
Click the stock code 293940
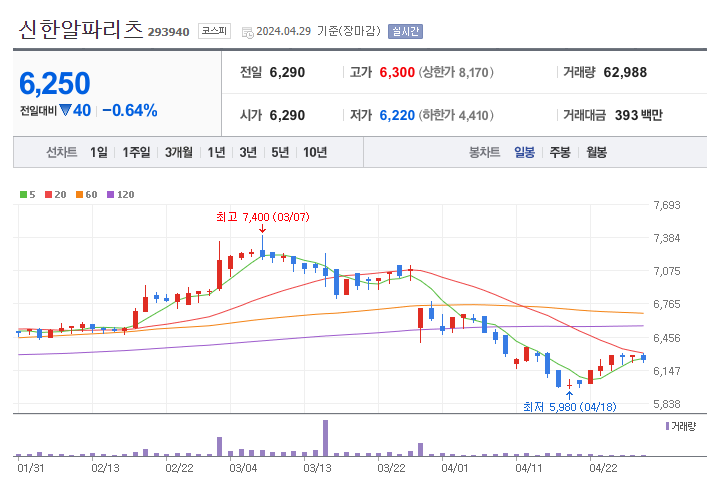coord(169,32)
